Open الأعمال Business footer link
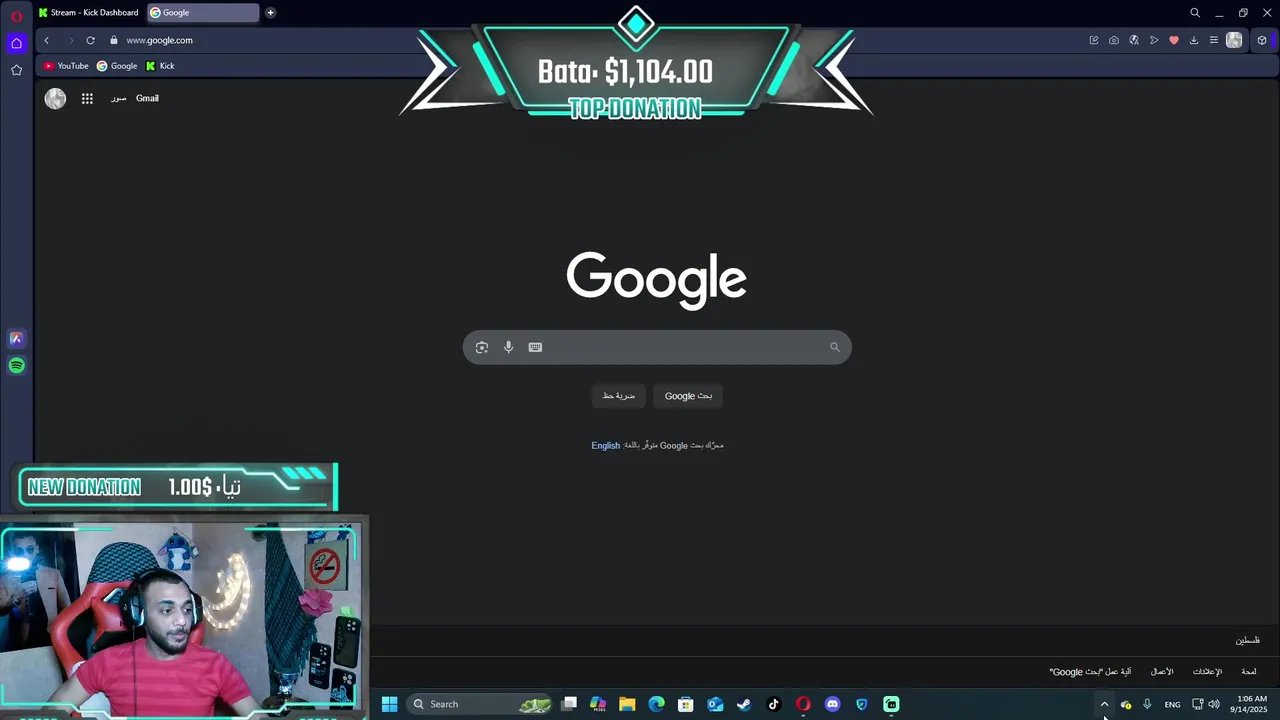This screenshot has height=720, width=1280. point(1162,672)
